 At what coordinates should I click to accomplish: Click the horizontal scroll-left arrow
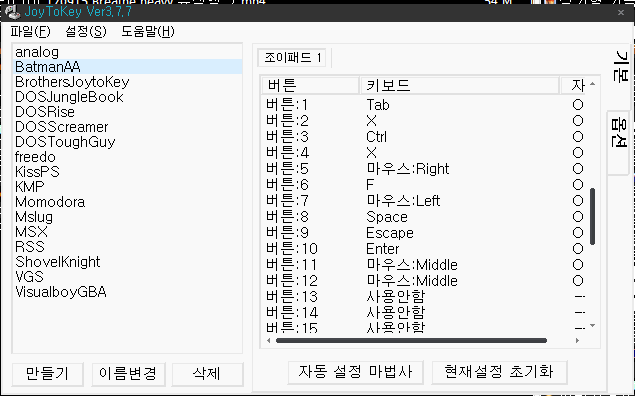click(x=268, y=341)
